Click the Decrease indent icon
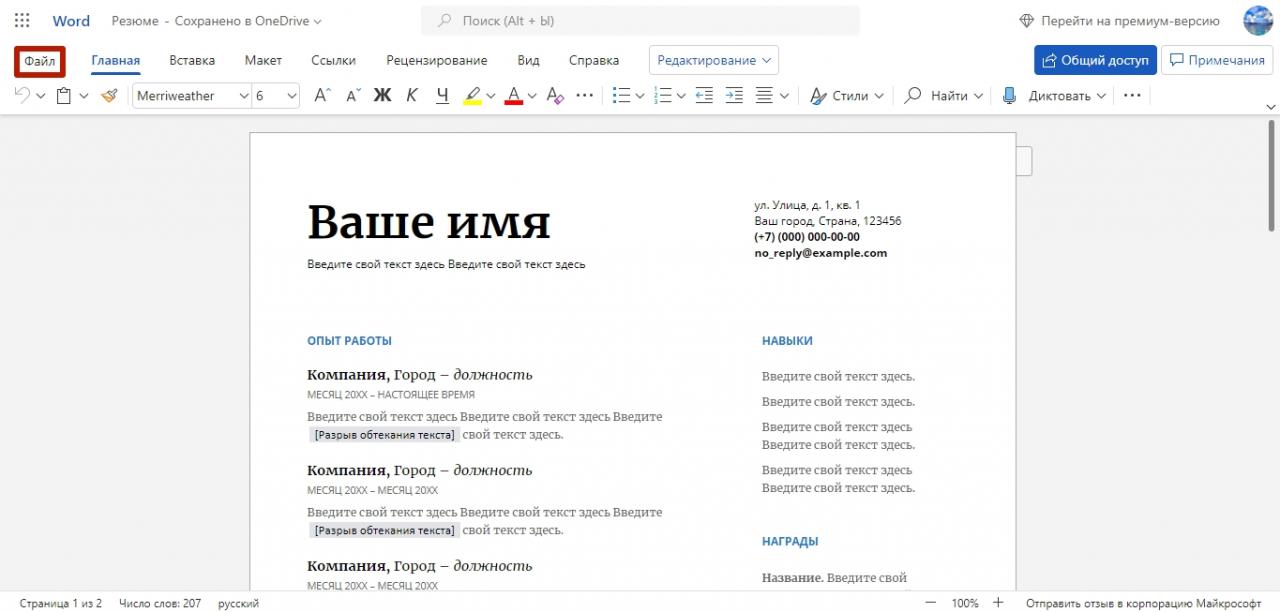The image size is (1280, 612). (x=704, y=96)
